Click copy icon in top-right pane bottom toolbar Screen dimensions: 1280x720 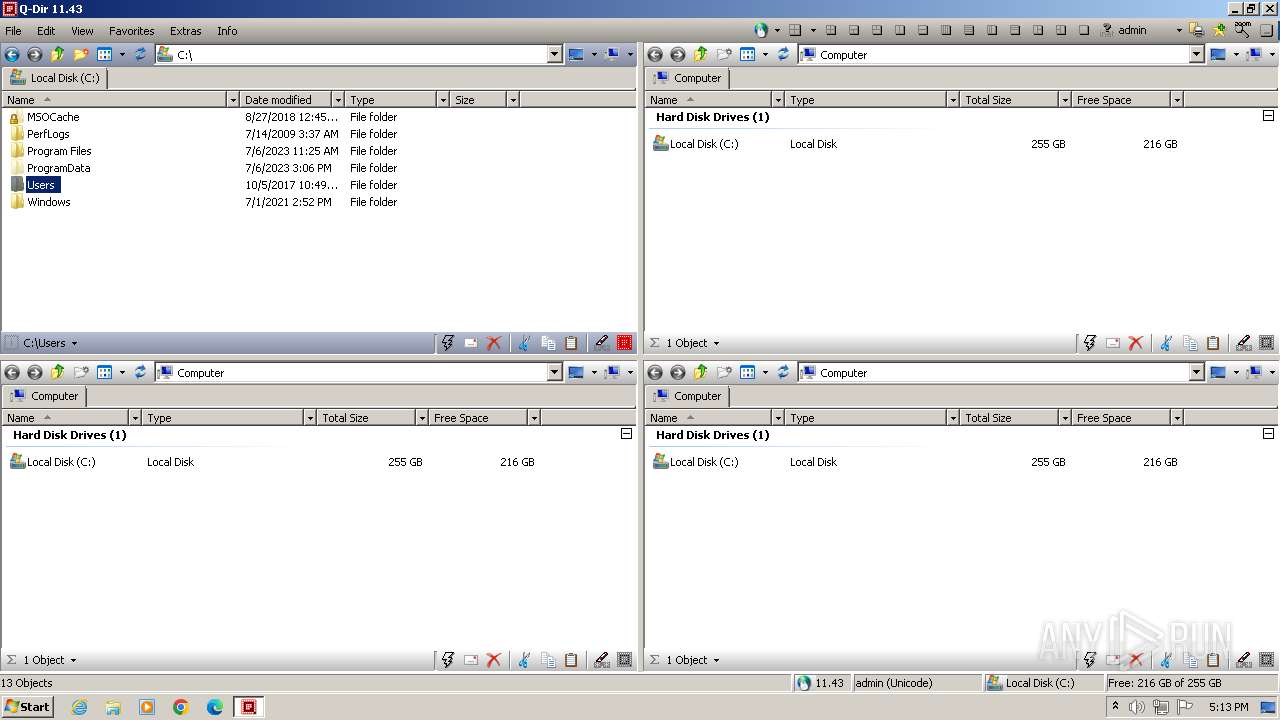coord(1190,343)
